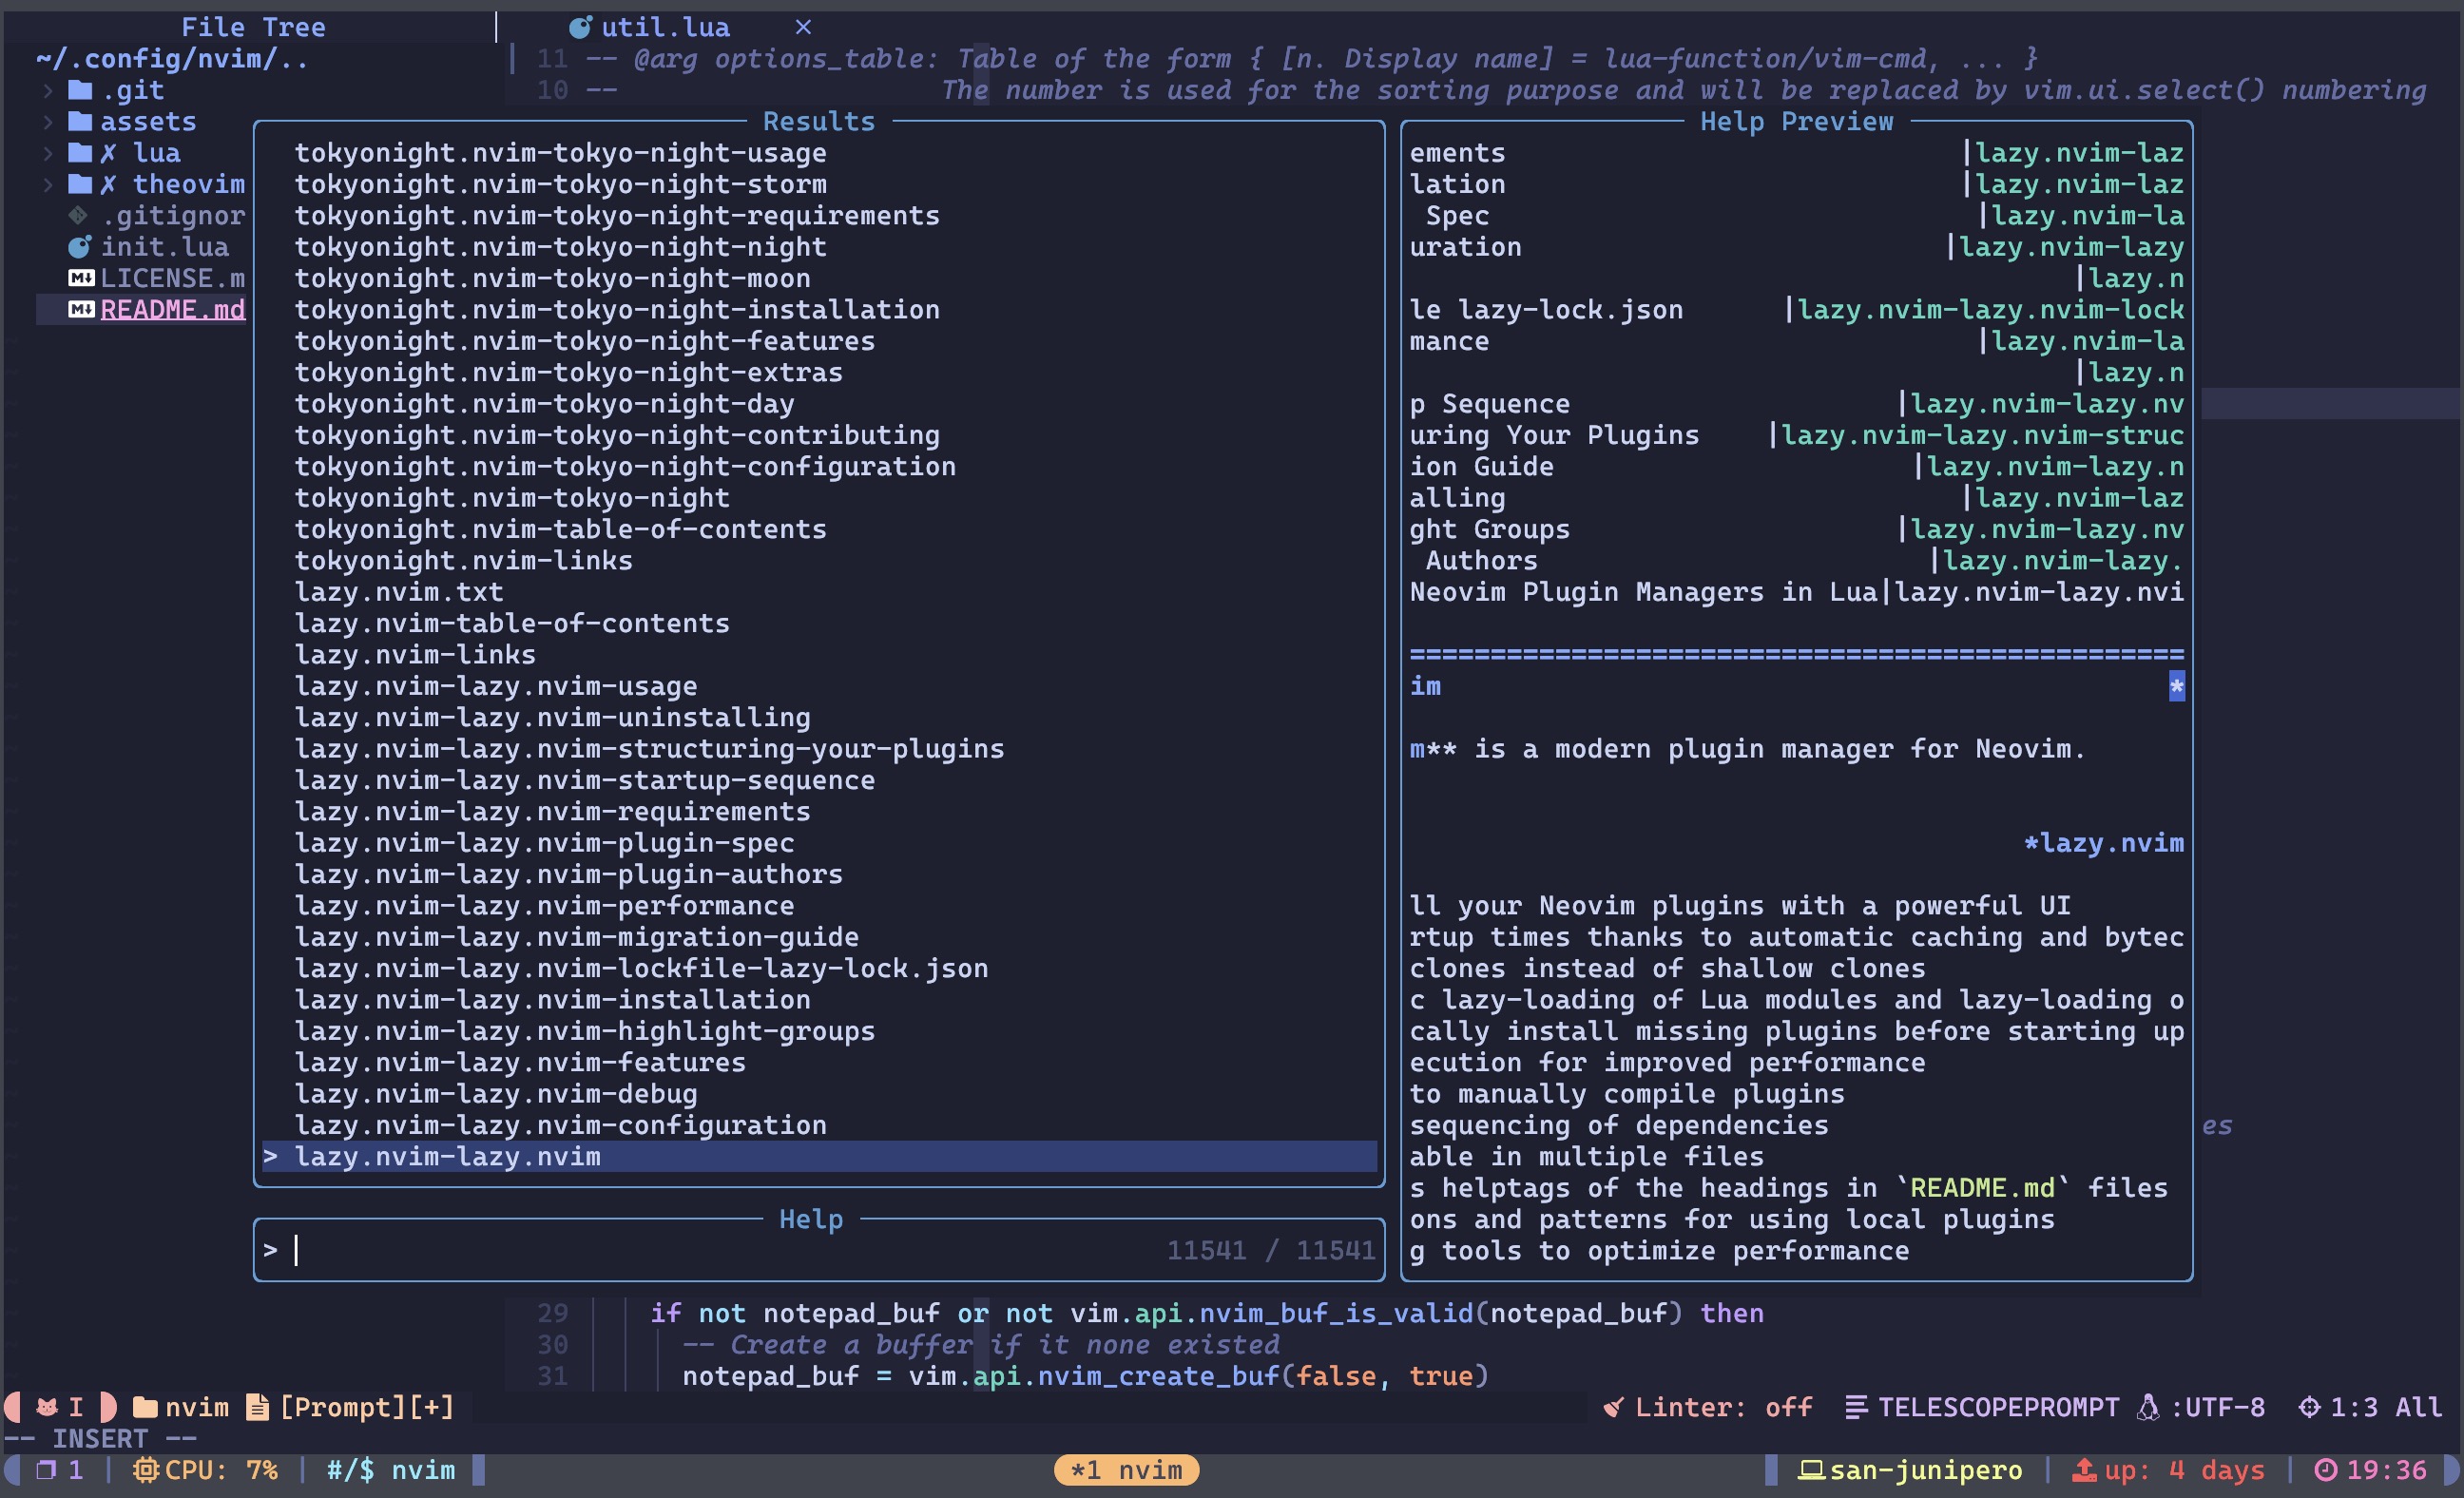Select tokyonight.nvim-tokyo-night-day result
The image size is (2464, 1498).
coord(544,404)
